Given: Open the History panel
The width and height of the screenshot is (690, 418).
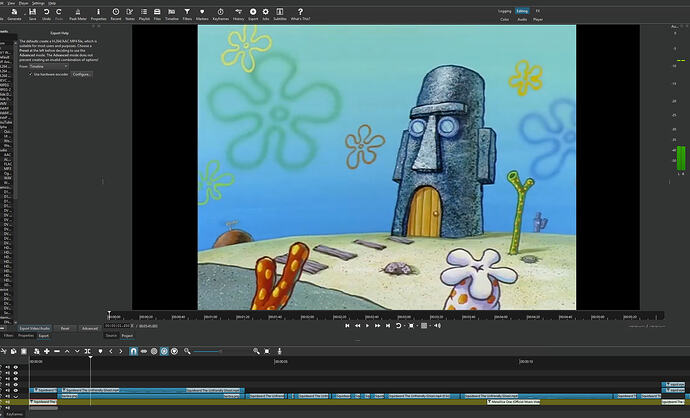Looking at the screenshot, I should click(x=239, y=12).
